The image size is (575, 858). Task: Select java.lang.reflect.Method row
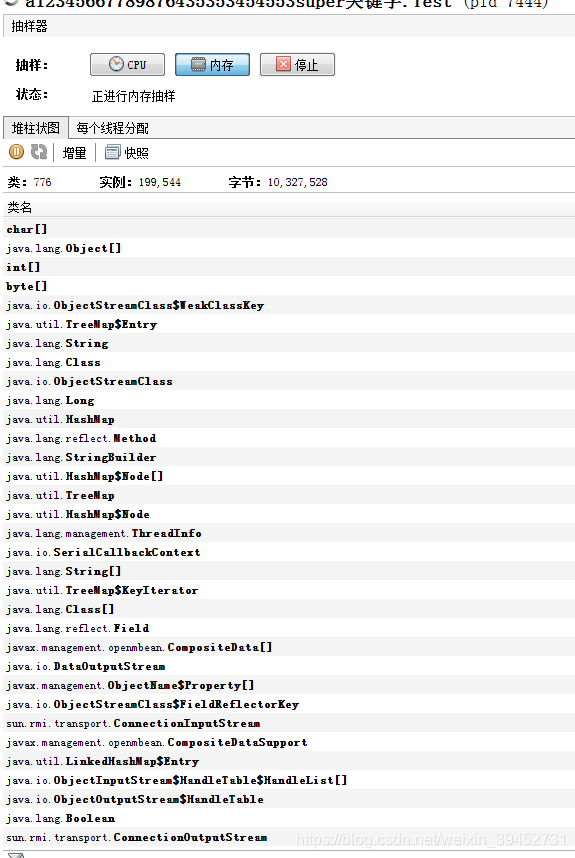[x=289, y=438]
